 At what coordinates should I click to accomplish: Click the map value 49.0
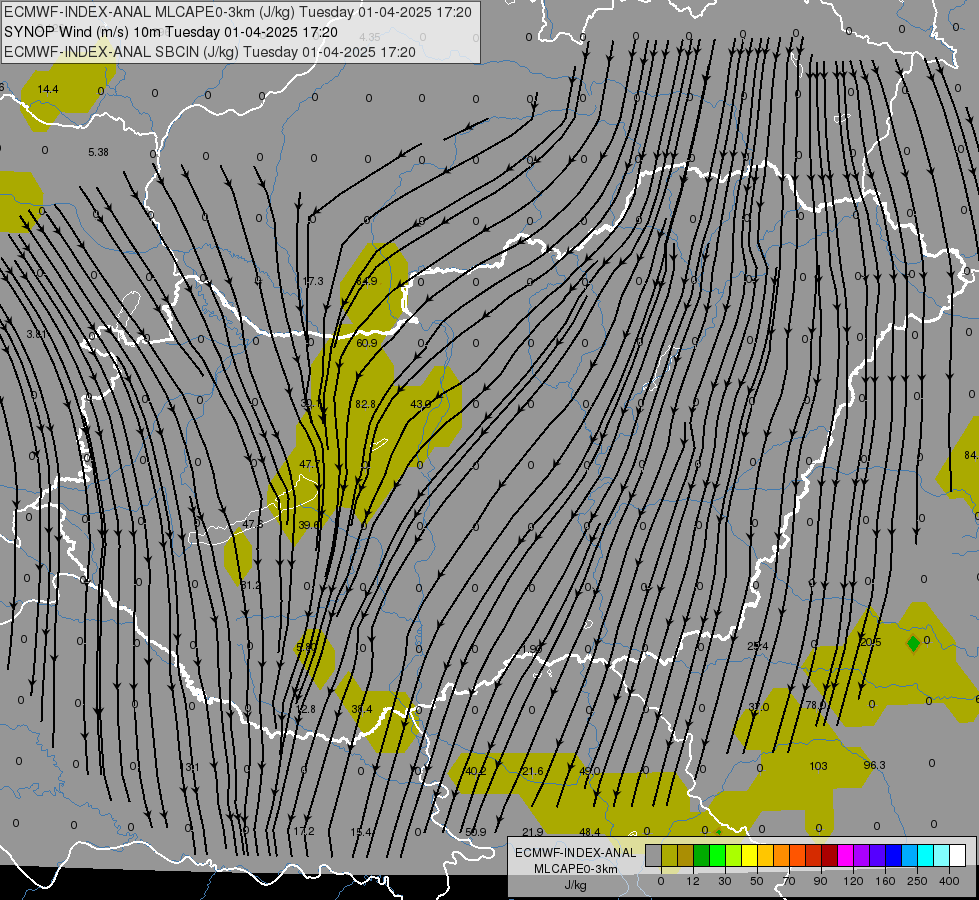tap(589, 771)
